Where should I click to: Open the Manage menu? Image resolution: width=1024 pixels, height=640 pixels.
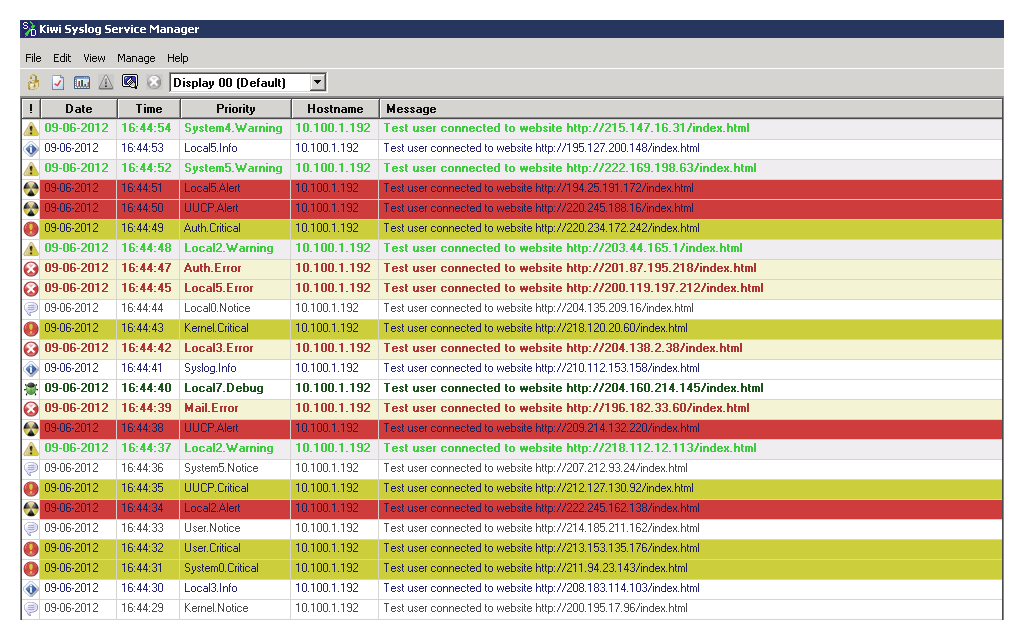click(x=136, y=58)
